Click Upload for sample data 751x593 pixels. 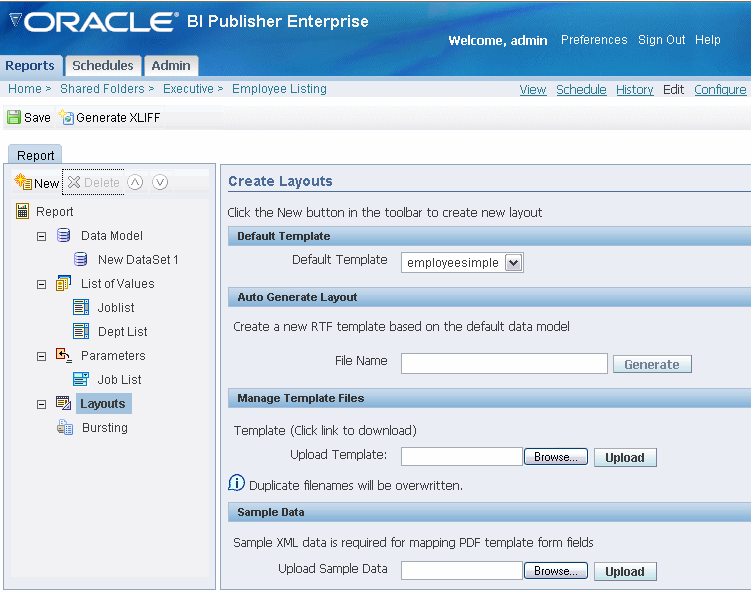(625, 571)
